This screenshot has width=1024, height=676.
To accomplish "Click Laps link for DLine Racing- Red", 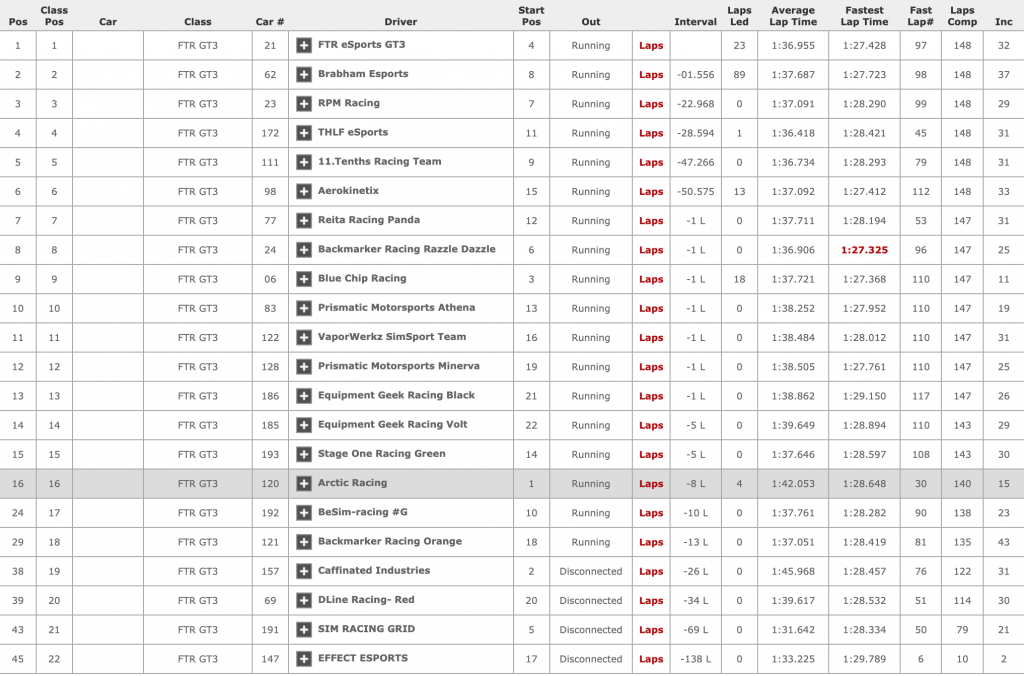I will [x=651, y=601].
